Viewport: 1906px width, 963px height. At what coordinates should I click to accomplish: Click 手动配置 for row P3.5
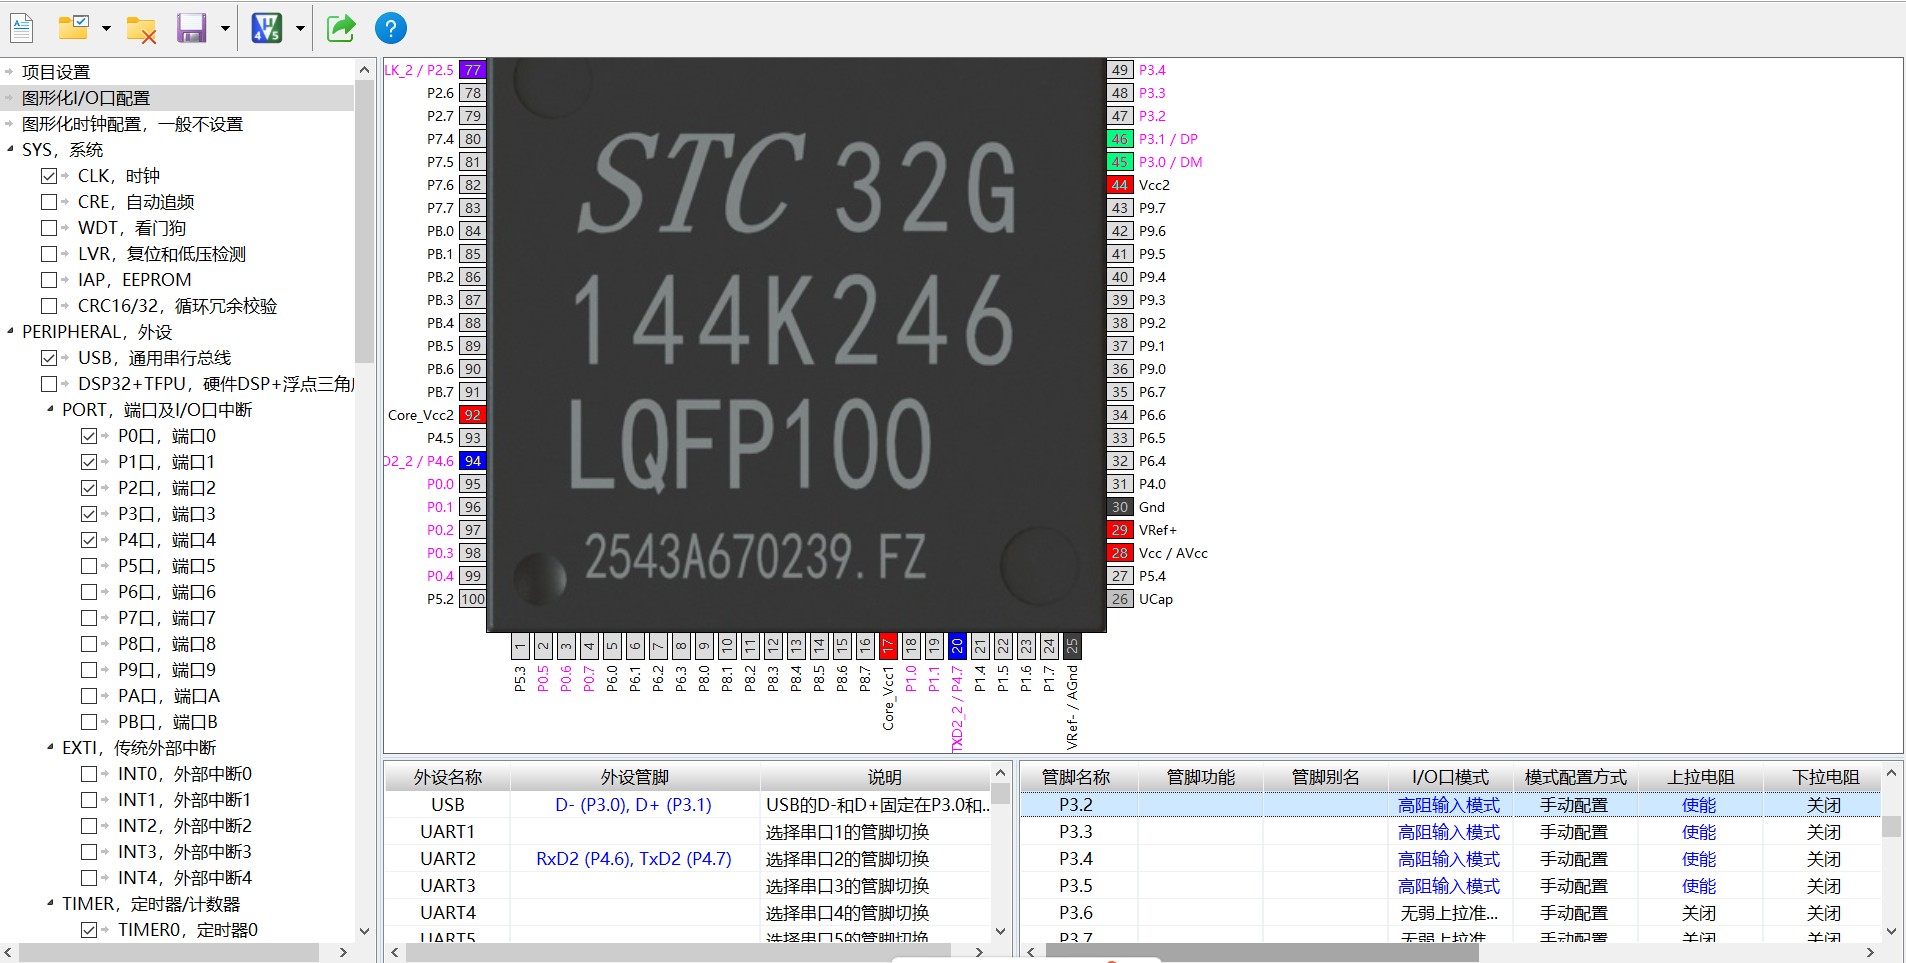tap(1574, 886)
